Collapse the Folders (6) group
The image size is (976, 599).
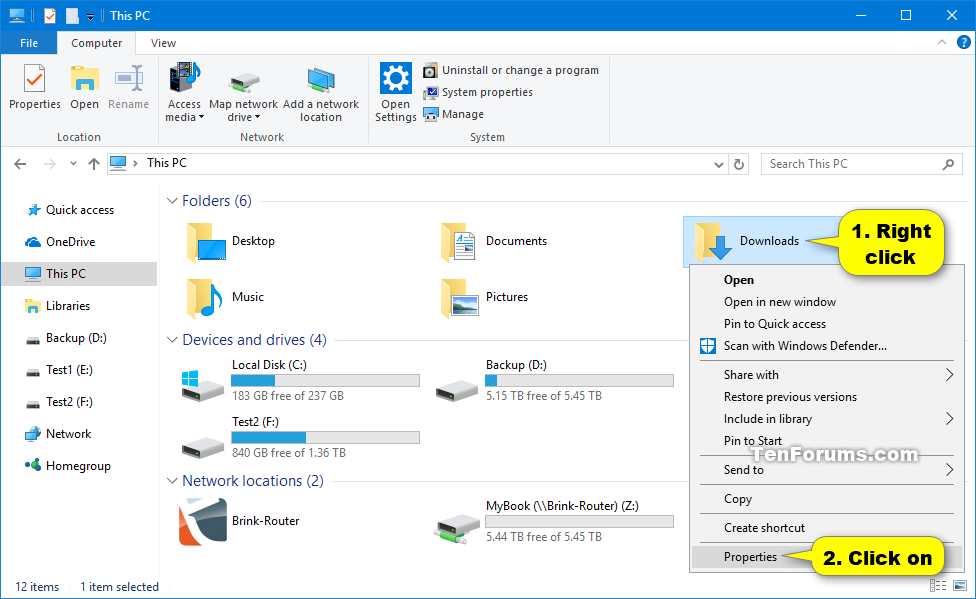172,201
